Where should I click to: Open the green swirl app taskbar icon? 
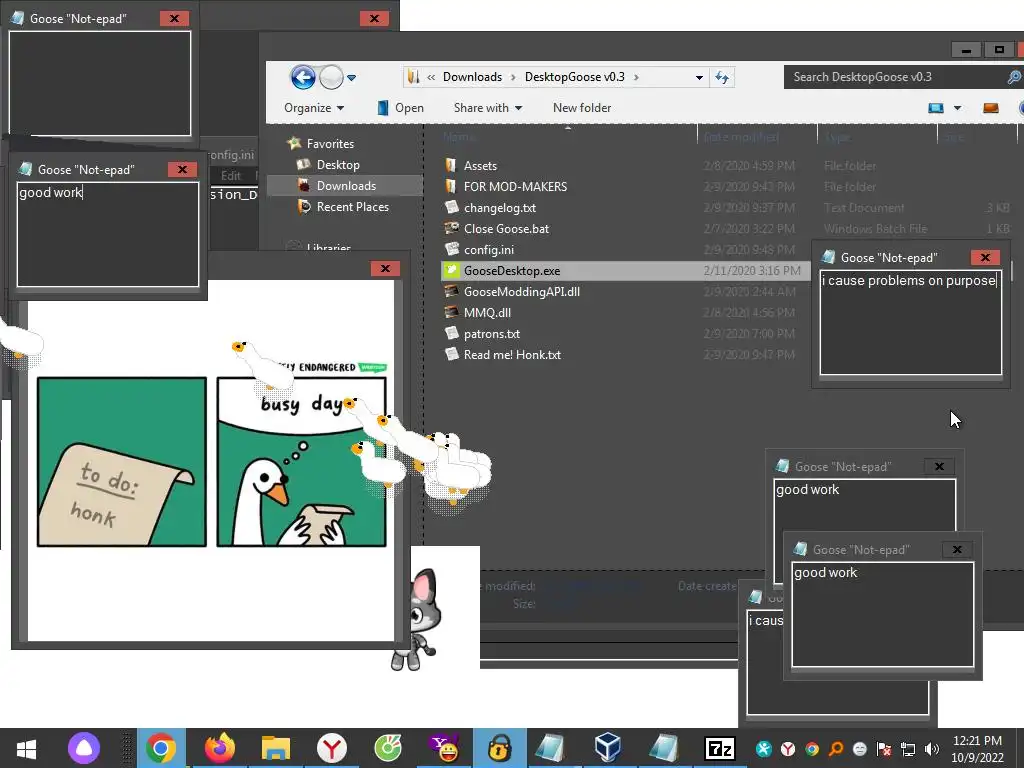[x=388, y=748]
